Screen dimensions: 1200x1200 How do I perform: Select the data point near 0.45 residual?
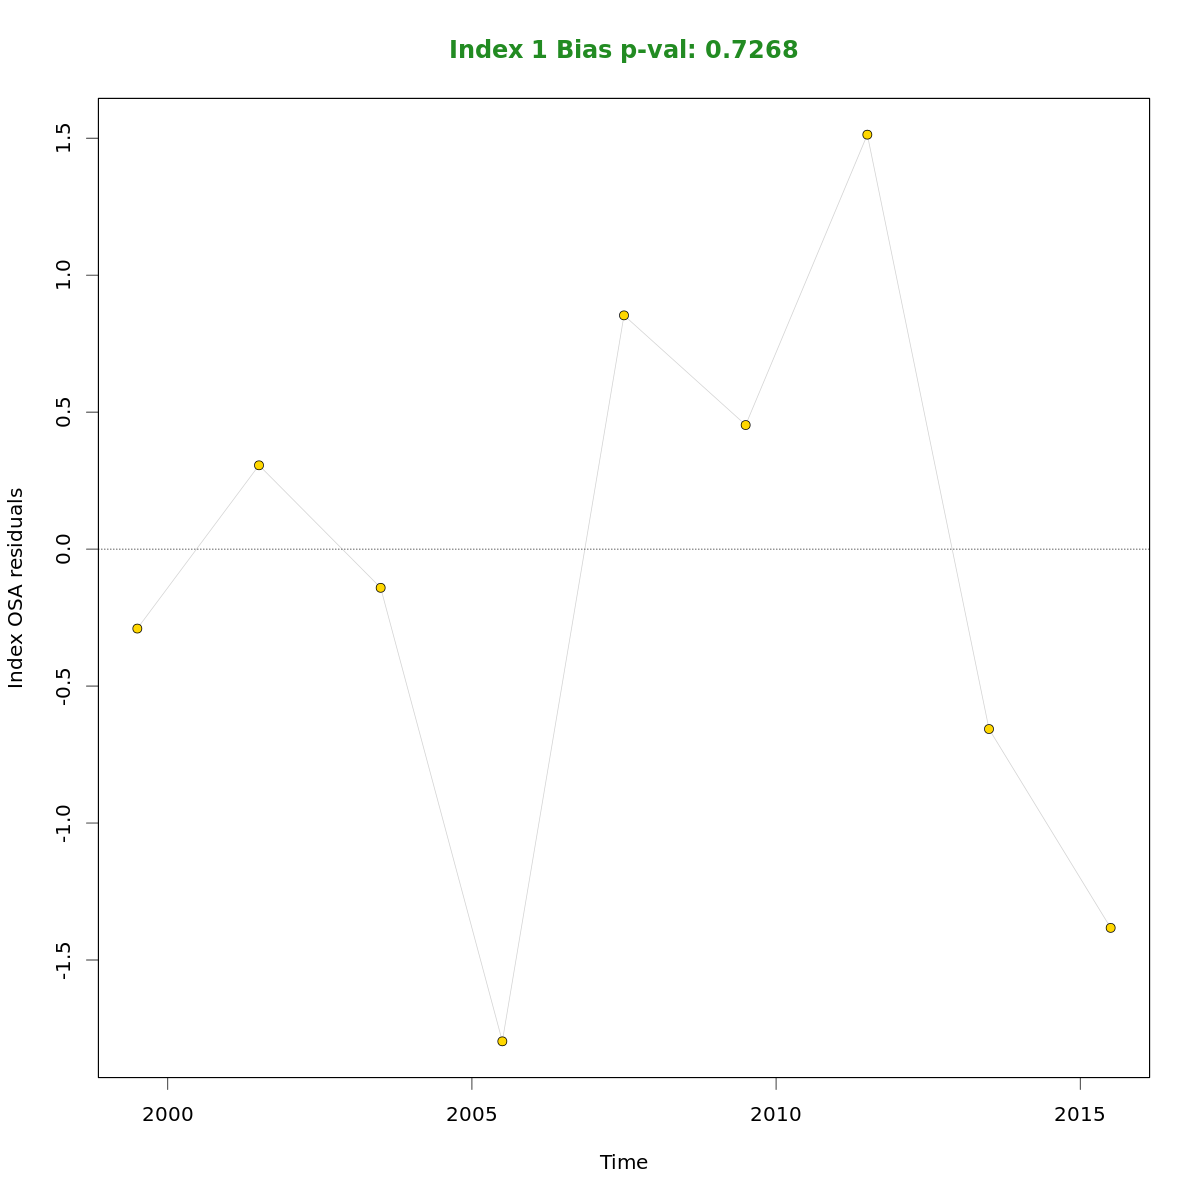click(x=745, y=425)
